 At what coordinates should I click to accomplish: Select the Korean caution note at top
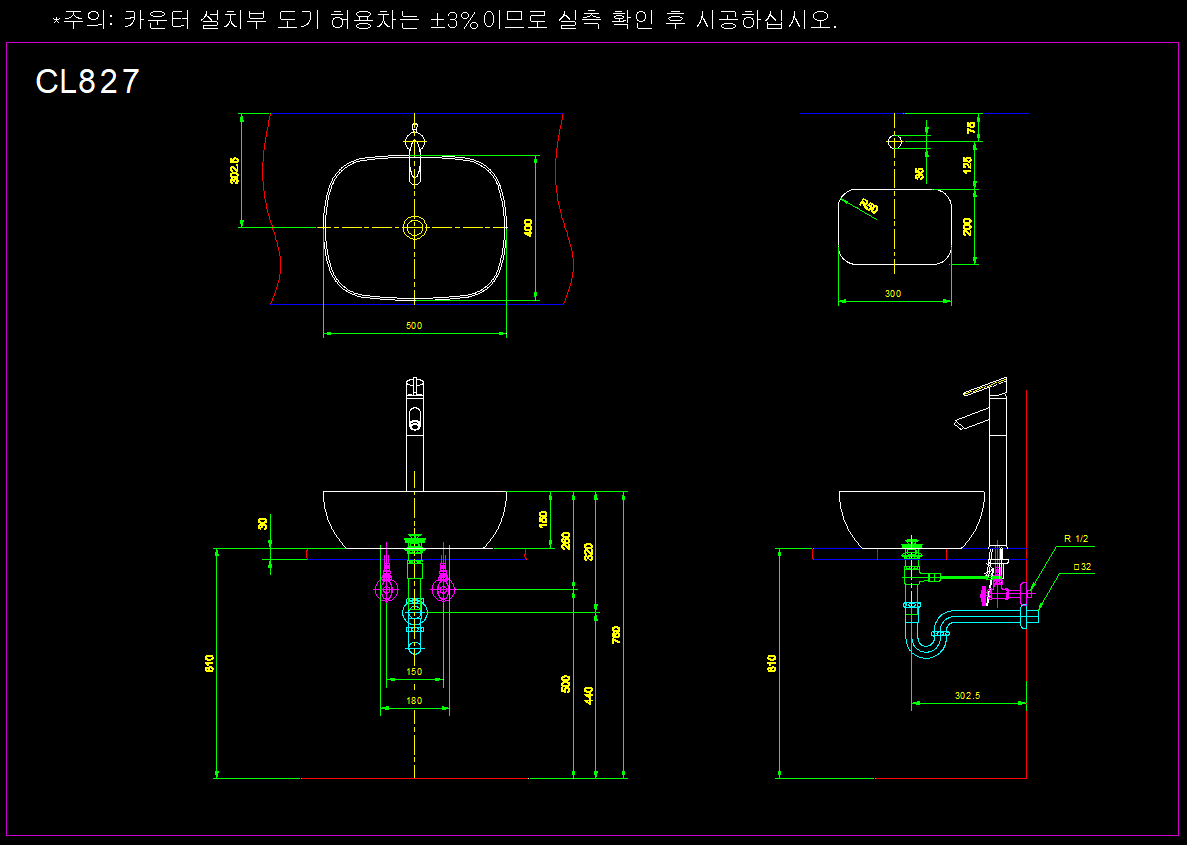[444, 20]
